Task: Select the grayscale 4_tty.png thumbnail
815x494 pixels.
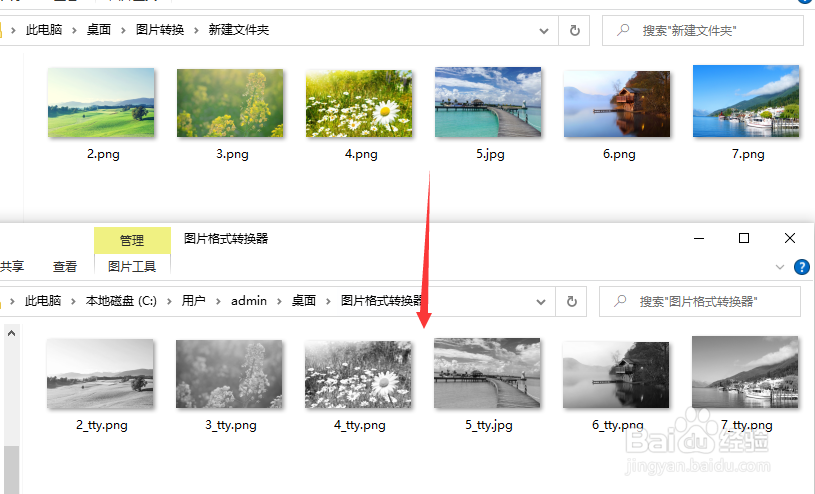Action: click(x=358, y=374)
